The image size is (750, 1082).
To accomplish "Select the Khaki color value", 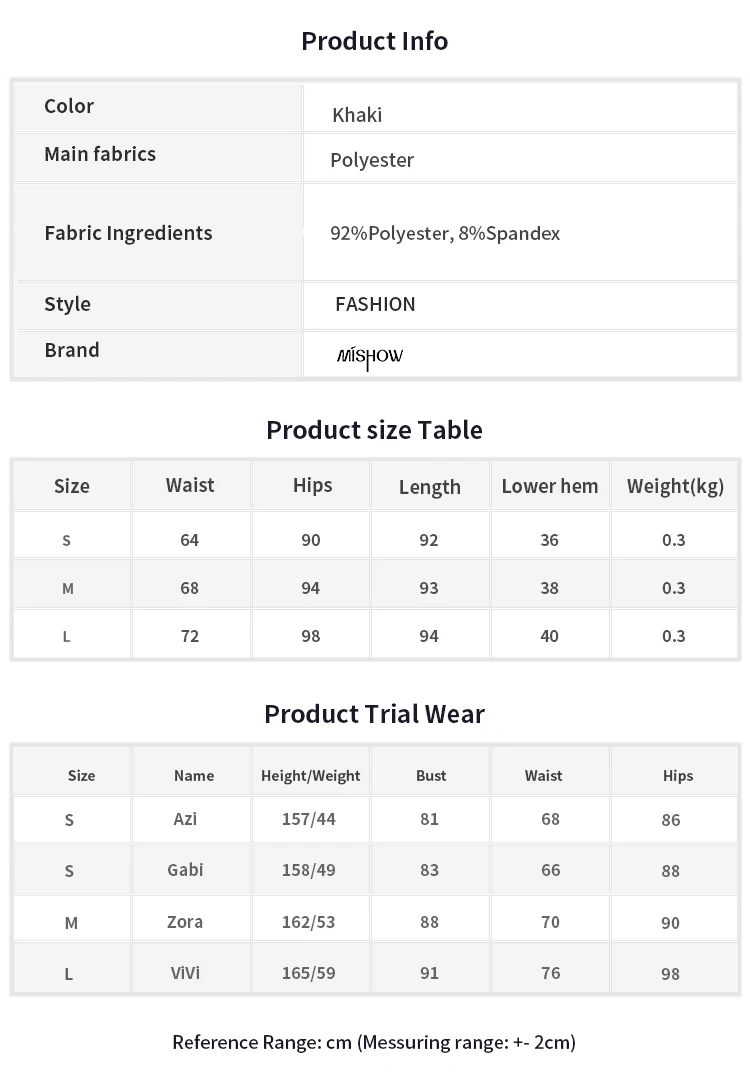I will [357, 115].
